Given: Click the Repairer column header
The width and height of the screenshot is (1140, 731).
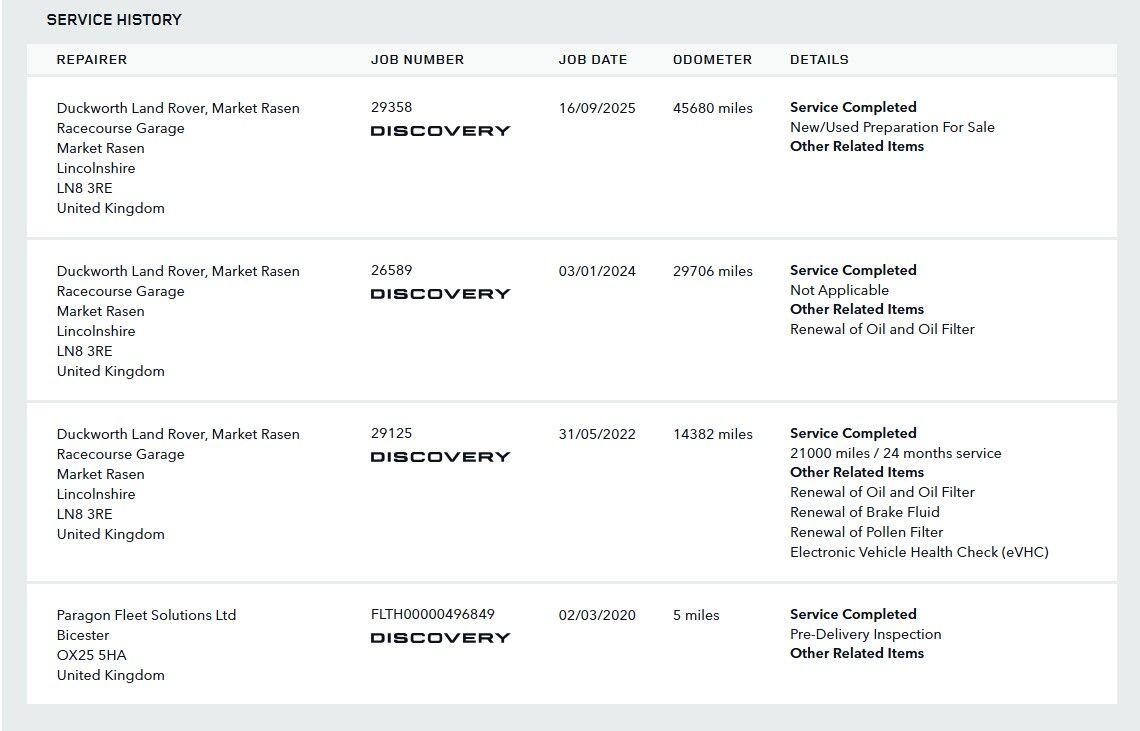Looking at the screenshot, I should 92,59.
